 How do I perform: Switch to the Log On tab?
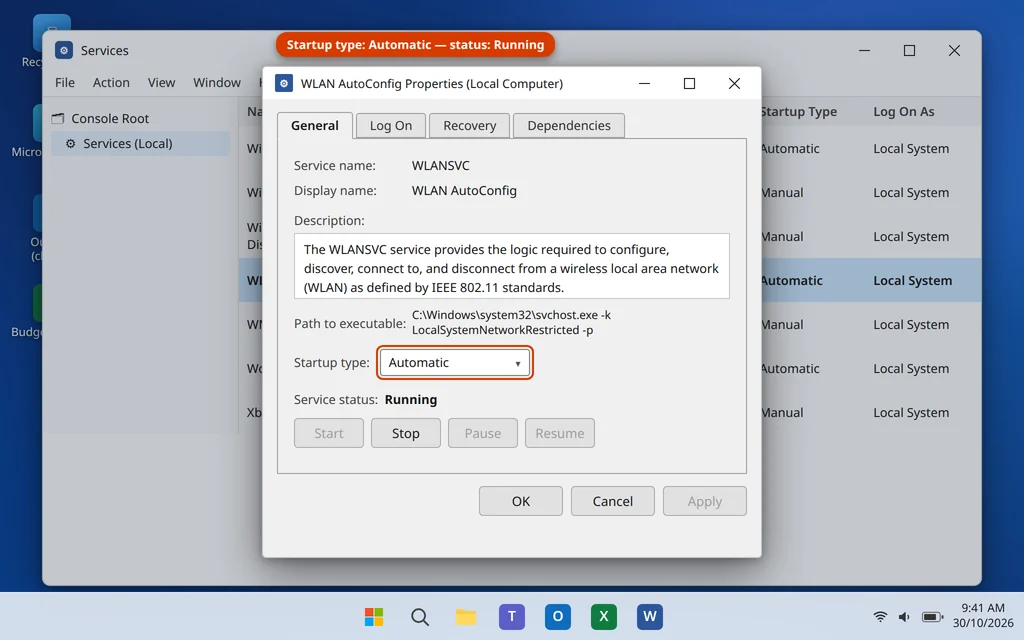(391, 125)
